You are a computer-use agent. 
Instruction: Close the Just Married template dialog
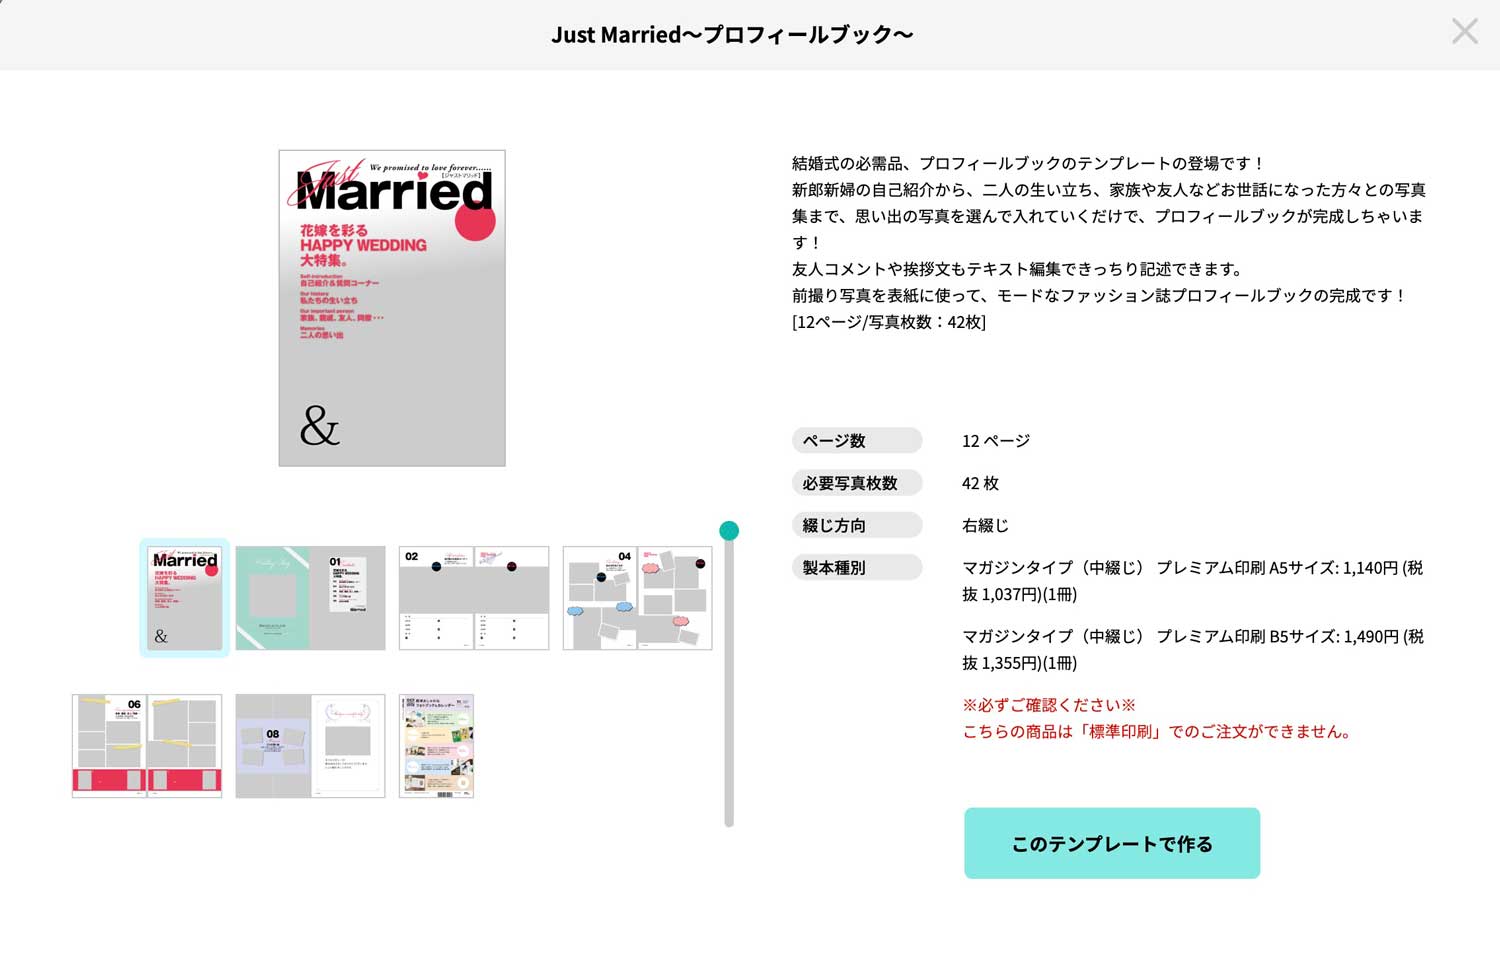tap(1464, 32)
